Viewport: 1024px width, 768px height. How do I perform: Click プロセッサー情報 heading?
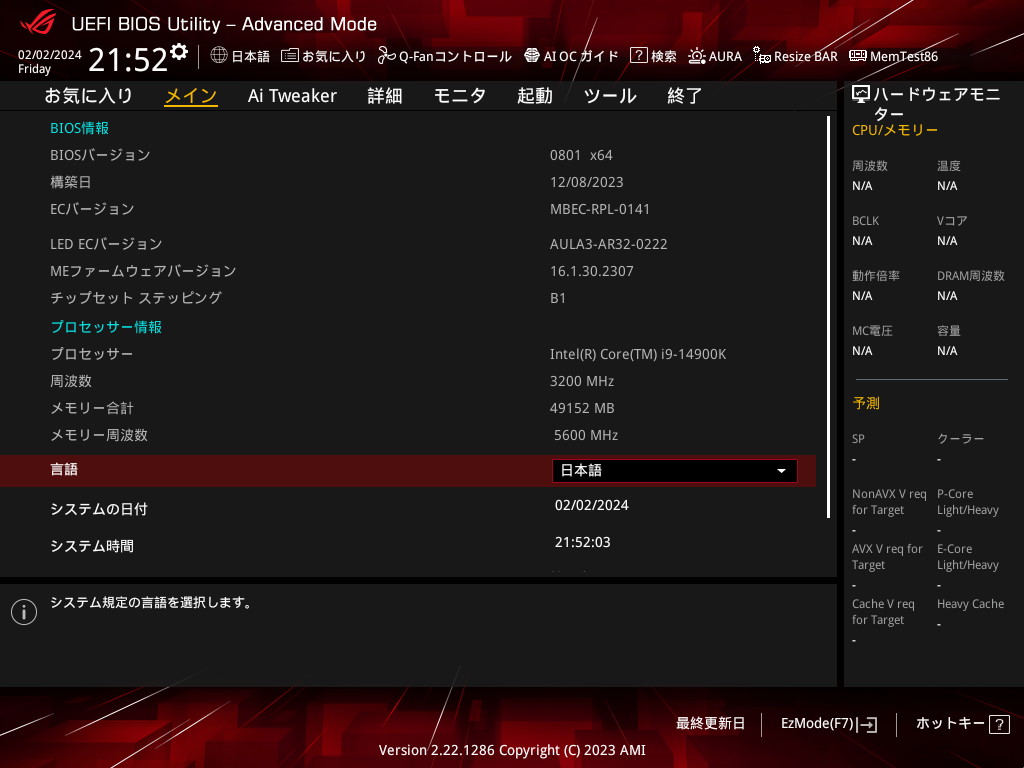[x=106, y=327]
